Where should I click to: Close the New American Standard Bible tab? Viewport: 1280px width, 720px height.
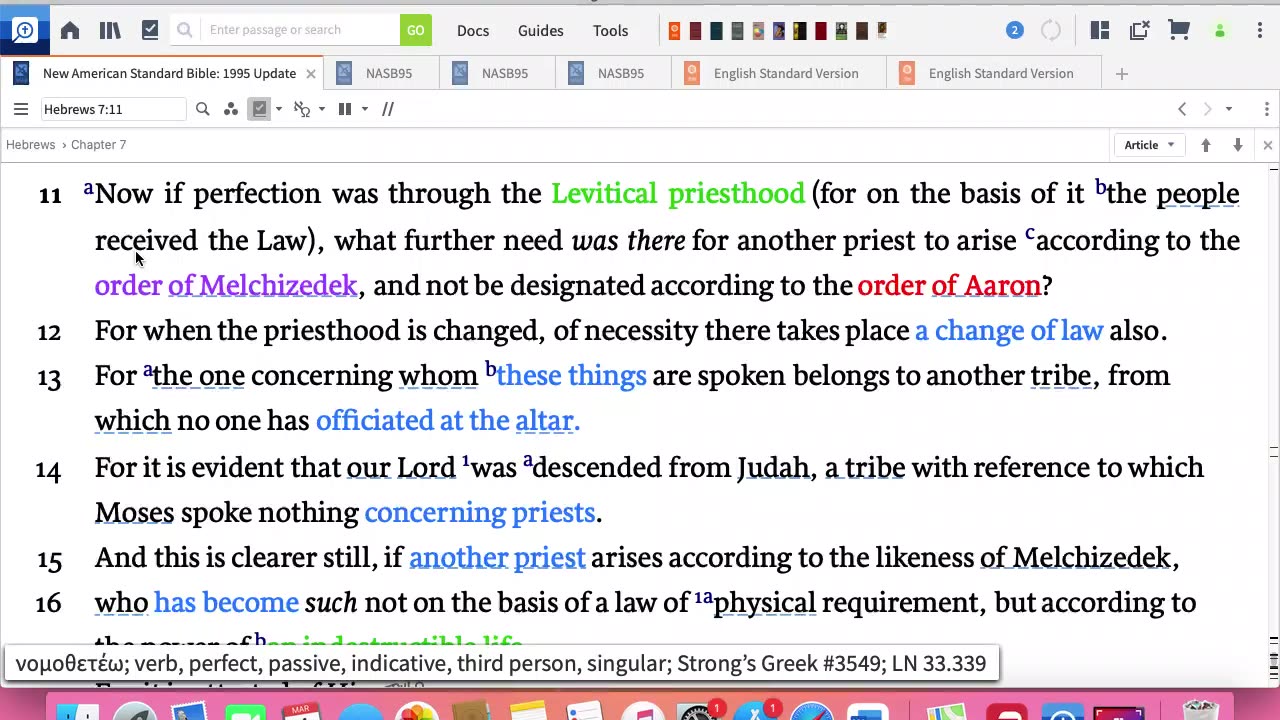click(311, 73)
